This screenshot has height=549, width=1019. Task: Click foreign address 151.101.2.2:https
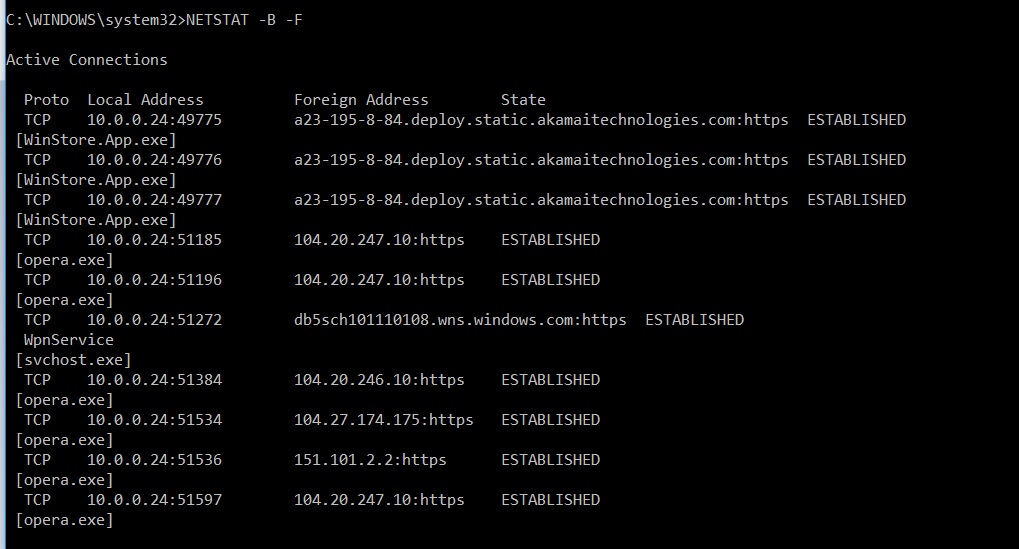[x=370, y=460]
